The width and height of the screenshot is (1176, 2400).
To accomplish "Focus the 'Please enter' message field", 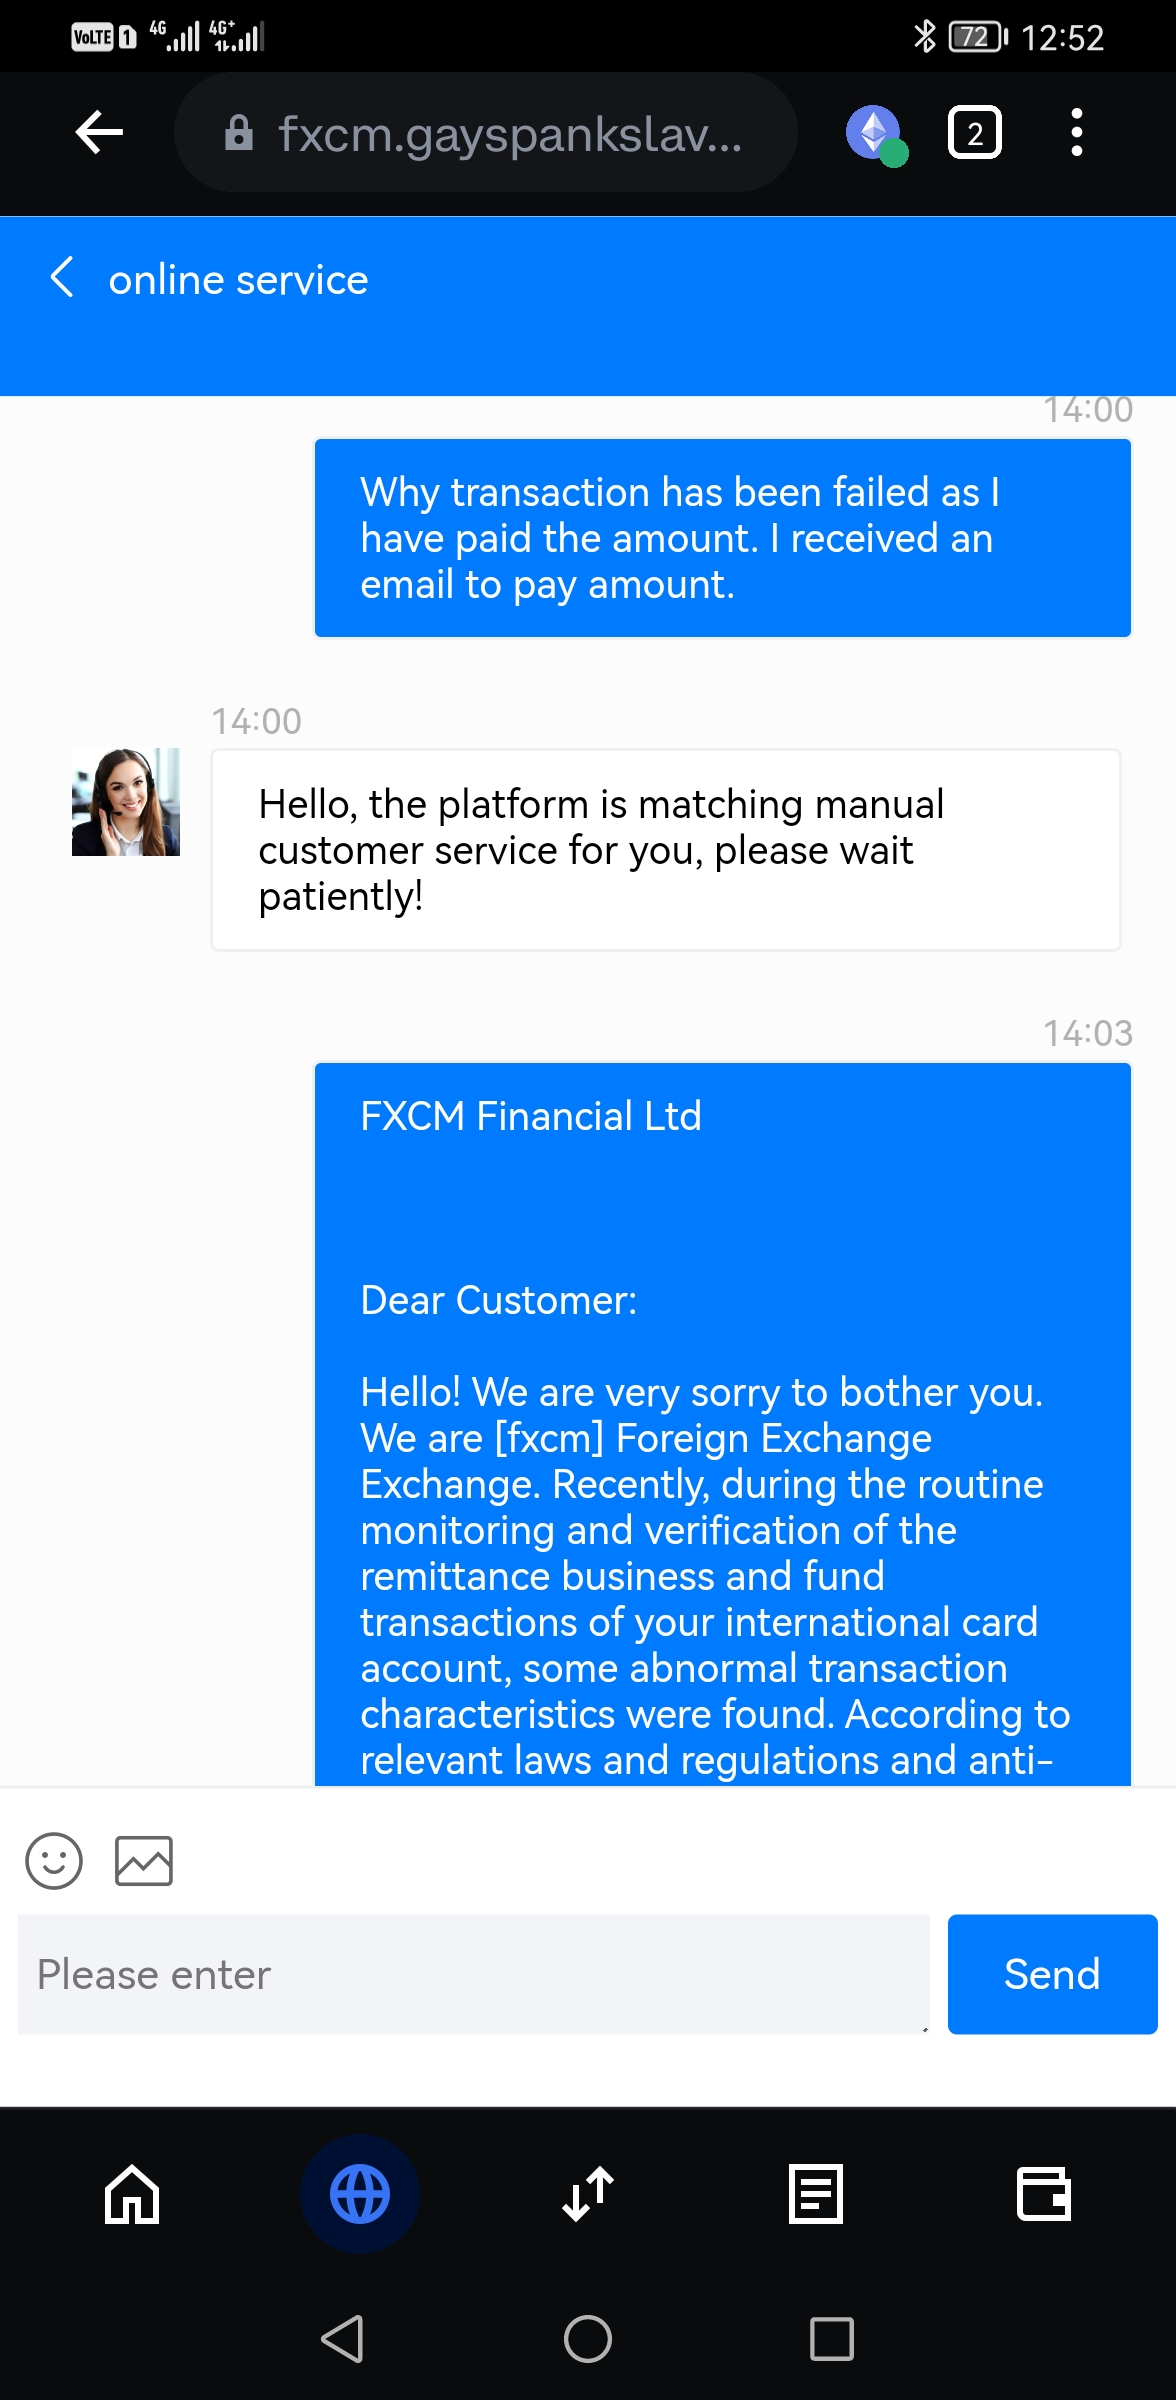I will (473, 1975).
